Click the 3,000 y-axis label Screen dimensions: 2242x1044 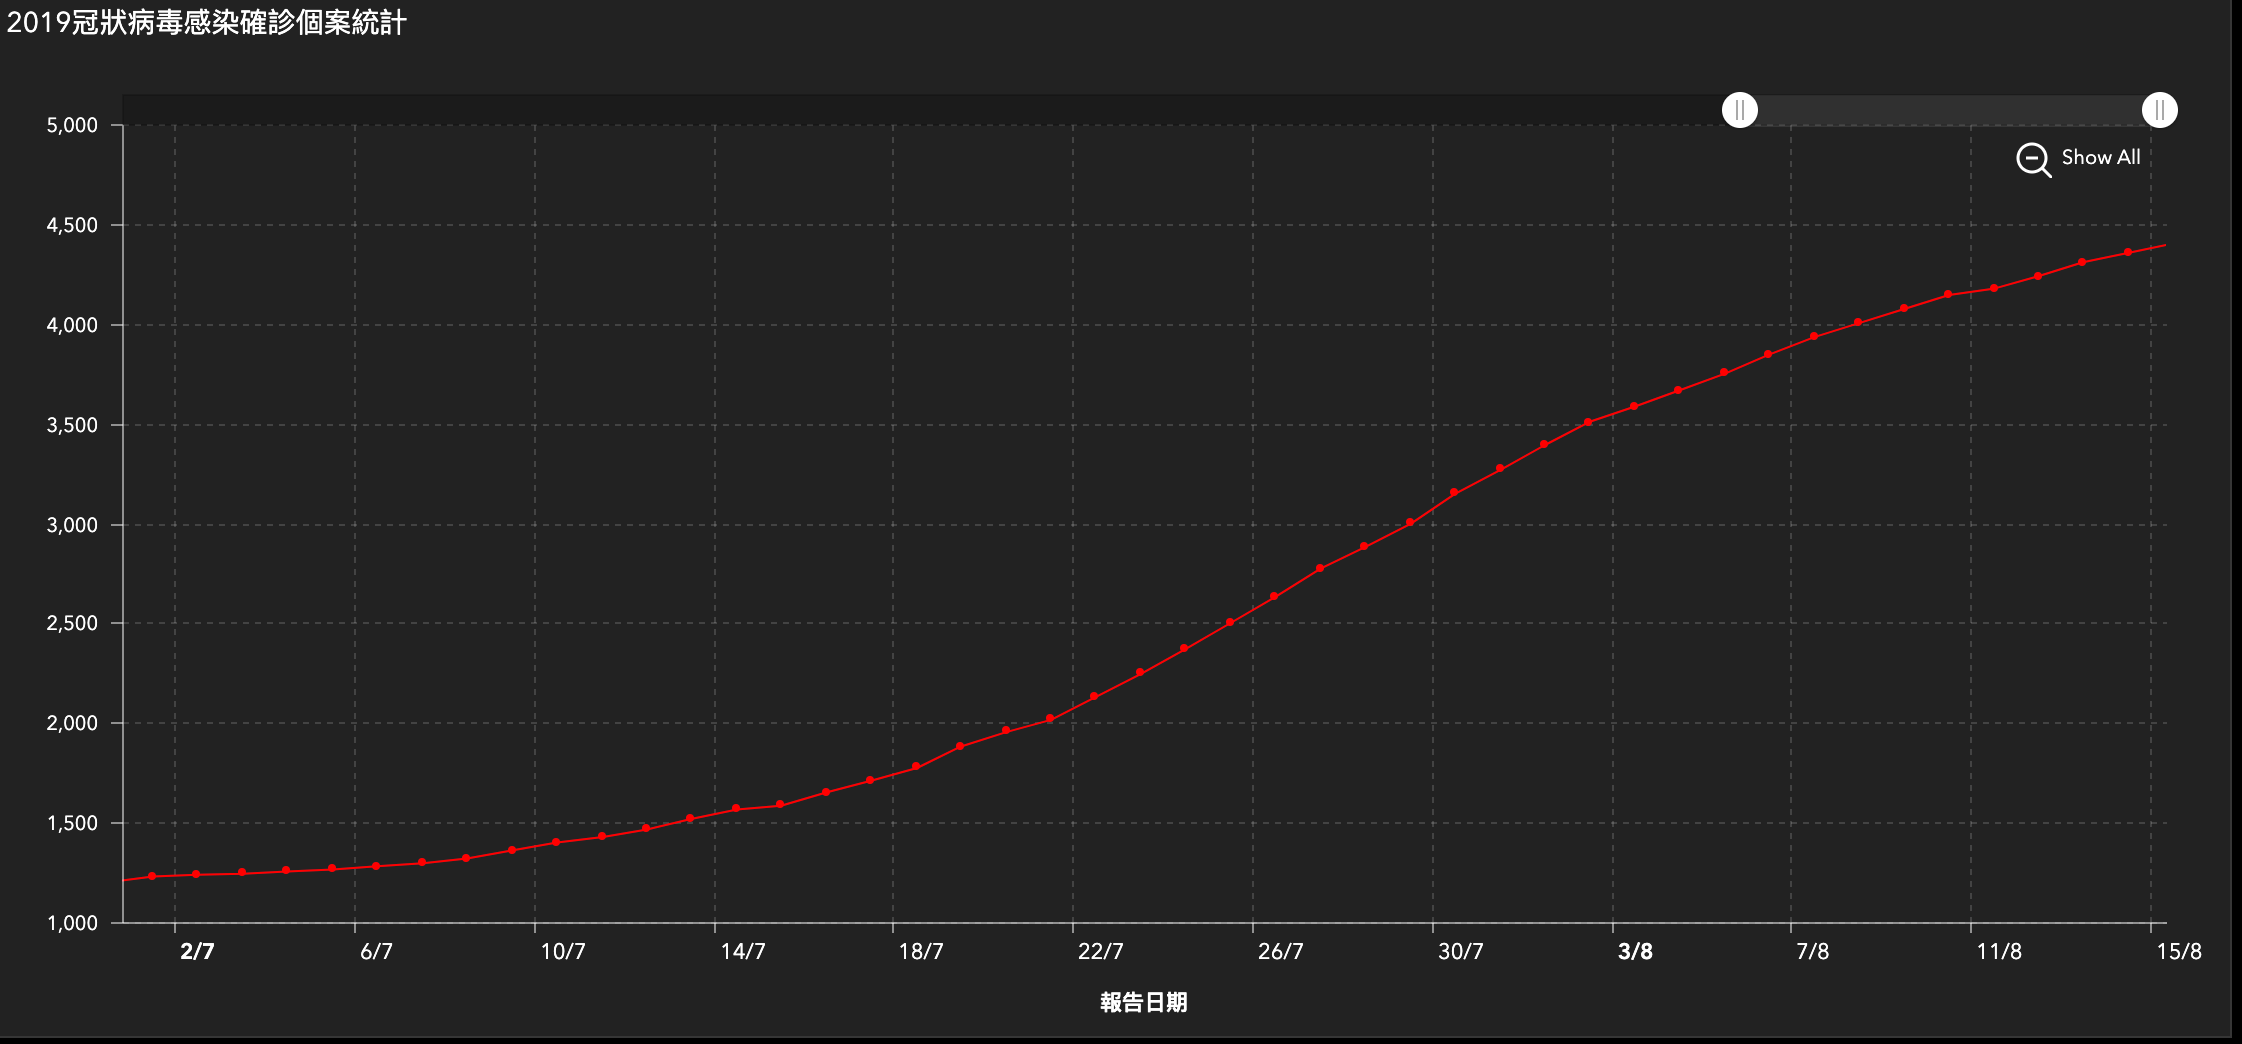(72, 525)
